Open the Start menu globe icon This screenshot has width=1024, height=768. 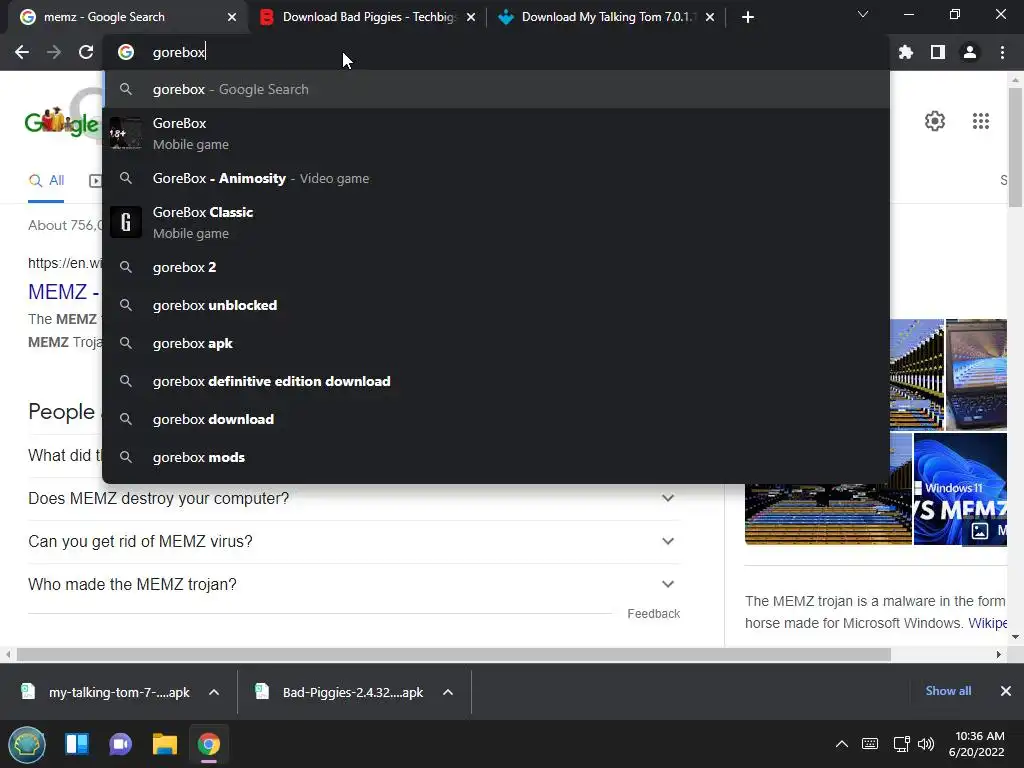(x=27, y=744)
